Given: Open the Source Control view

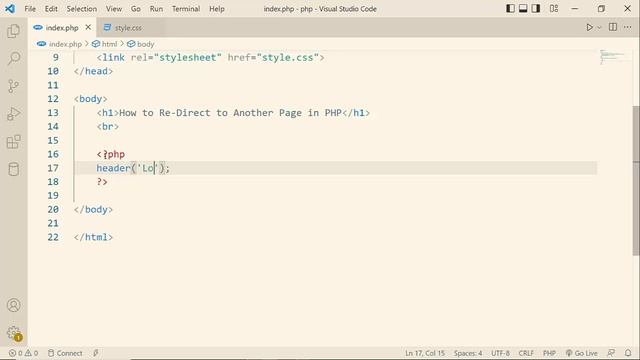Looking at the screenshot, I should tap(13, 86).
